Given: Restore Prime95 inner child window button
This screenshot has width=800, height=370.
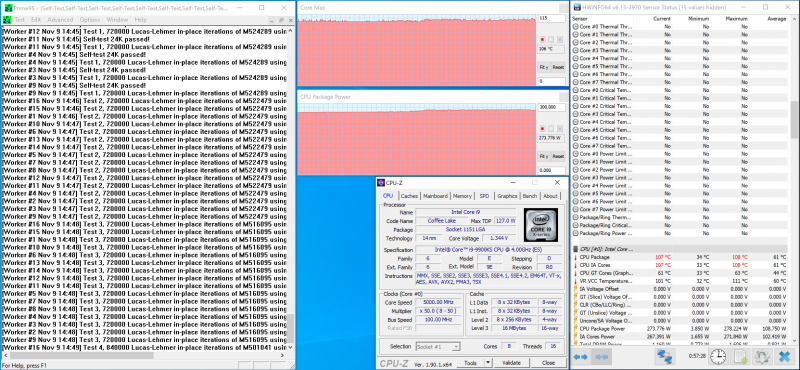Looking at the screenshot, I should click(280, 20).
